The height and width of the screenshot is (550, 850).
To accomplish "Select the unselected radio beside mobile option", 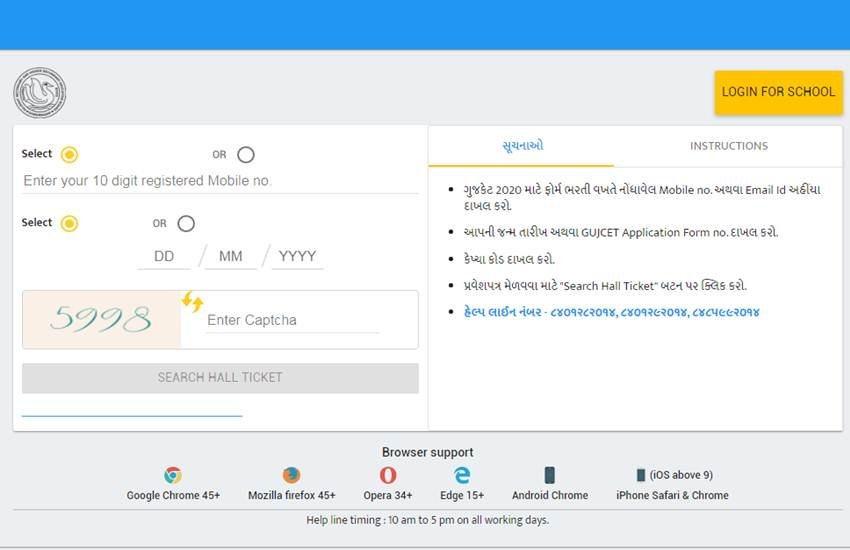I will point(246,154).
